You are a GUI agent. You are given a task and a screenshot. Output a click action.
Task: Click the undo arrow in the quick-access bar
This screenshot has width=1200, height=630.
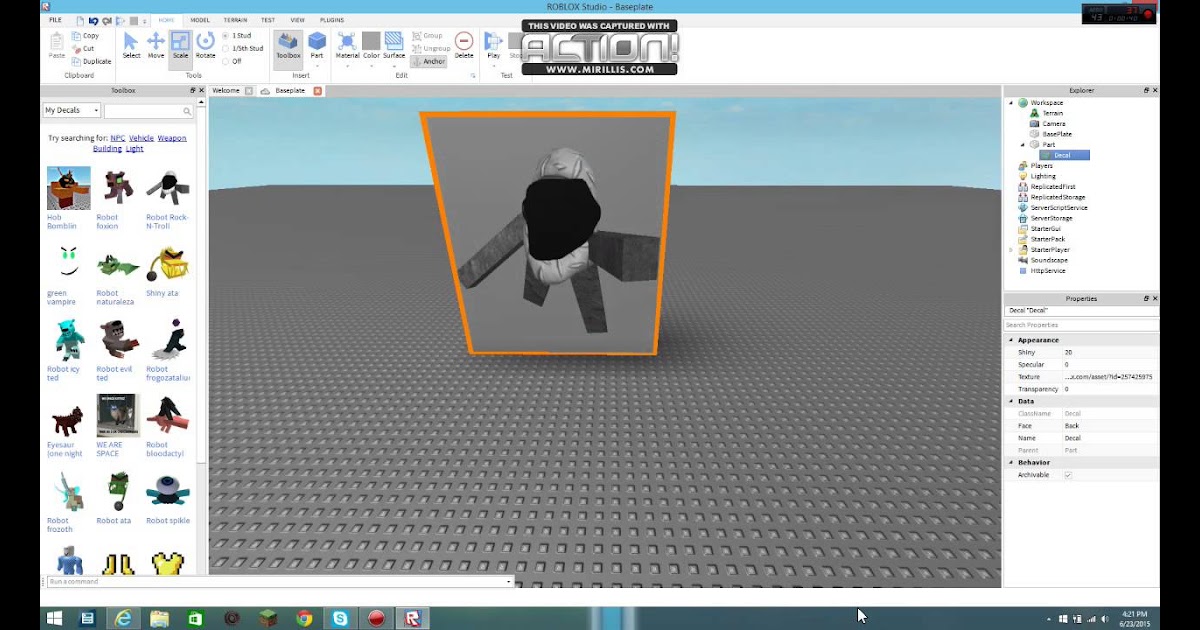click(x=92, y=20)
